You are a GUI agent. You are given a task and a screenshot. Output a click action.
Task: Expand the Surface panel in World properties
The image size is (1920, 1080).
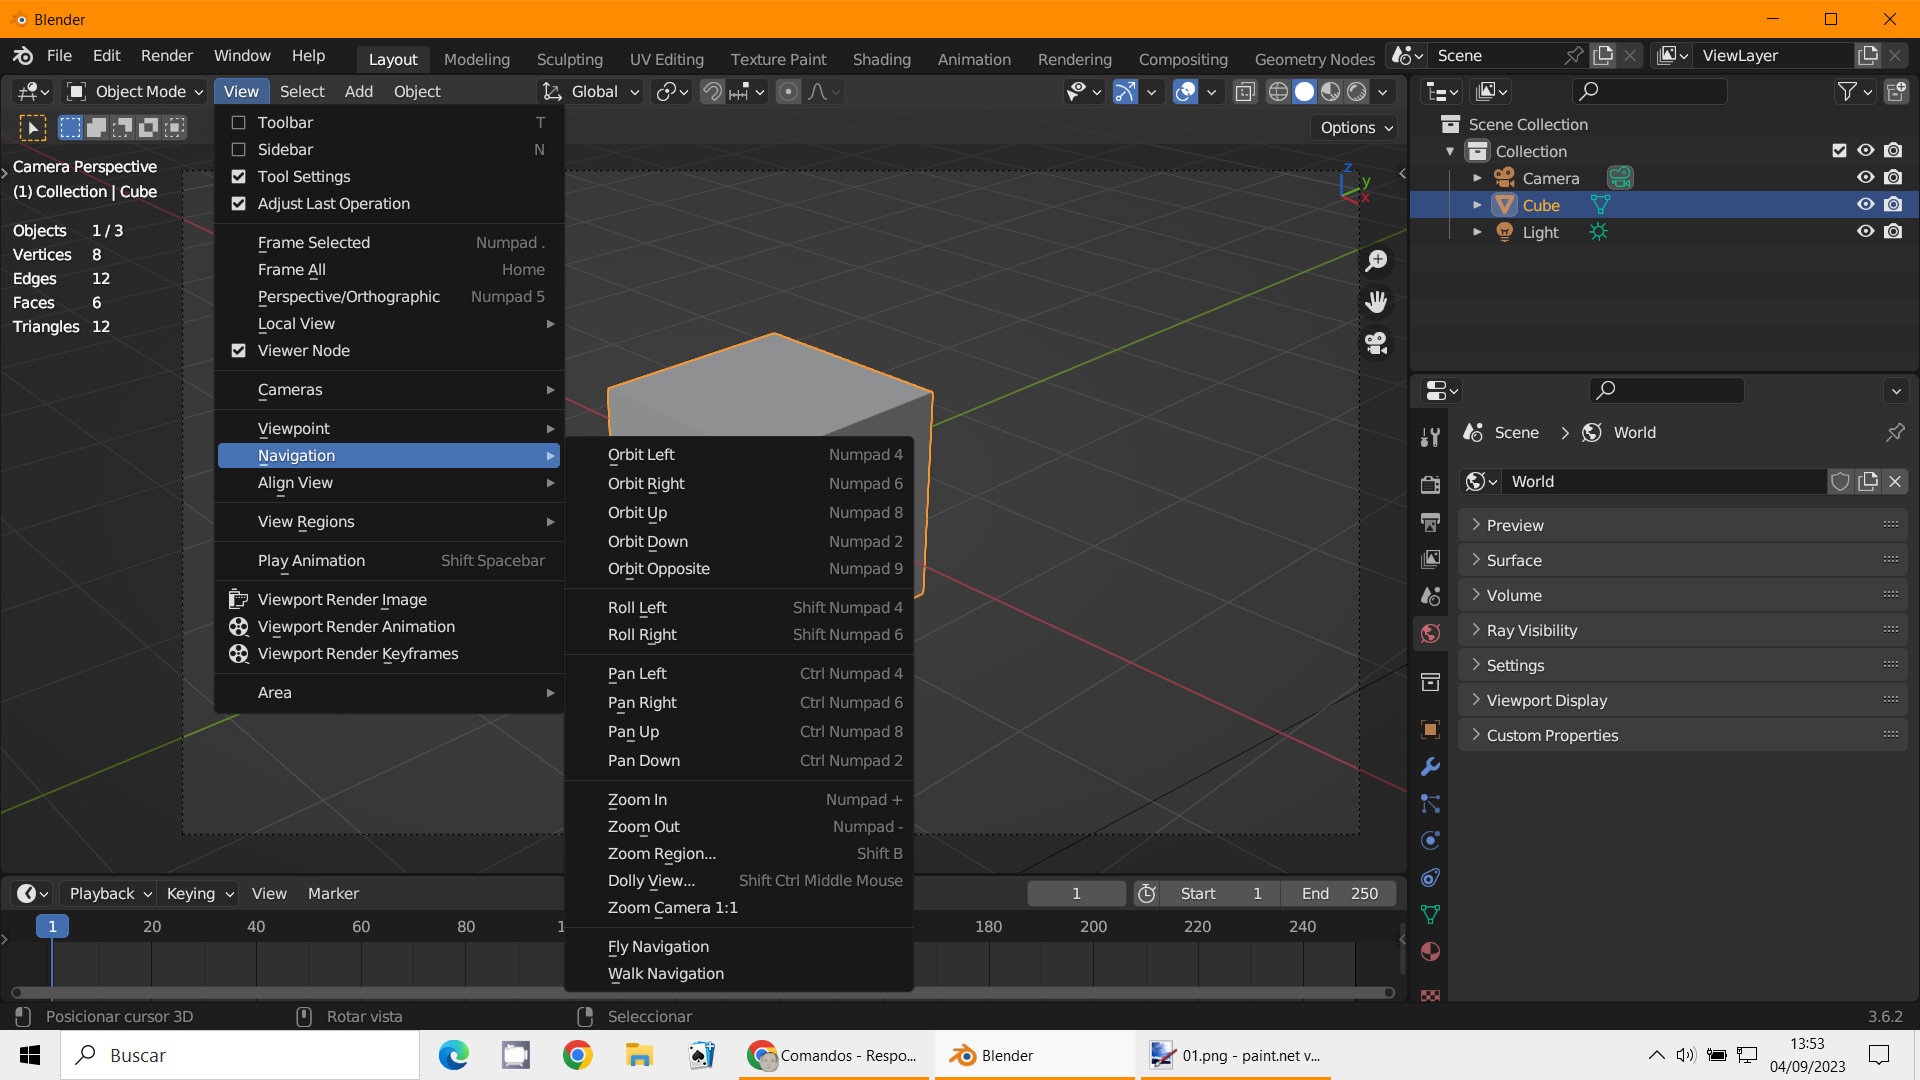pos(1514,561)
